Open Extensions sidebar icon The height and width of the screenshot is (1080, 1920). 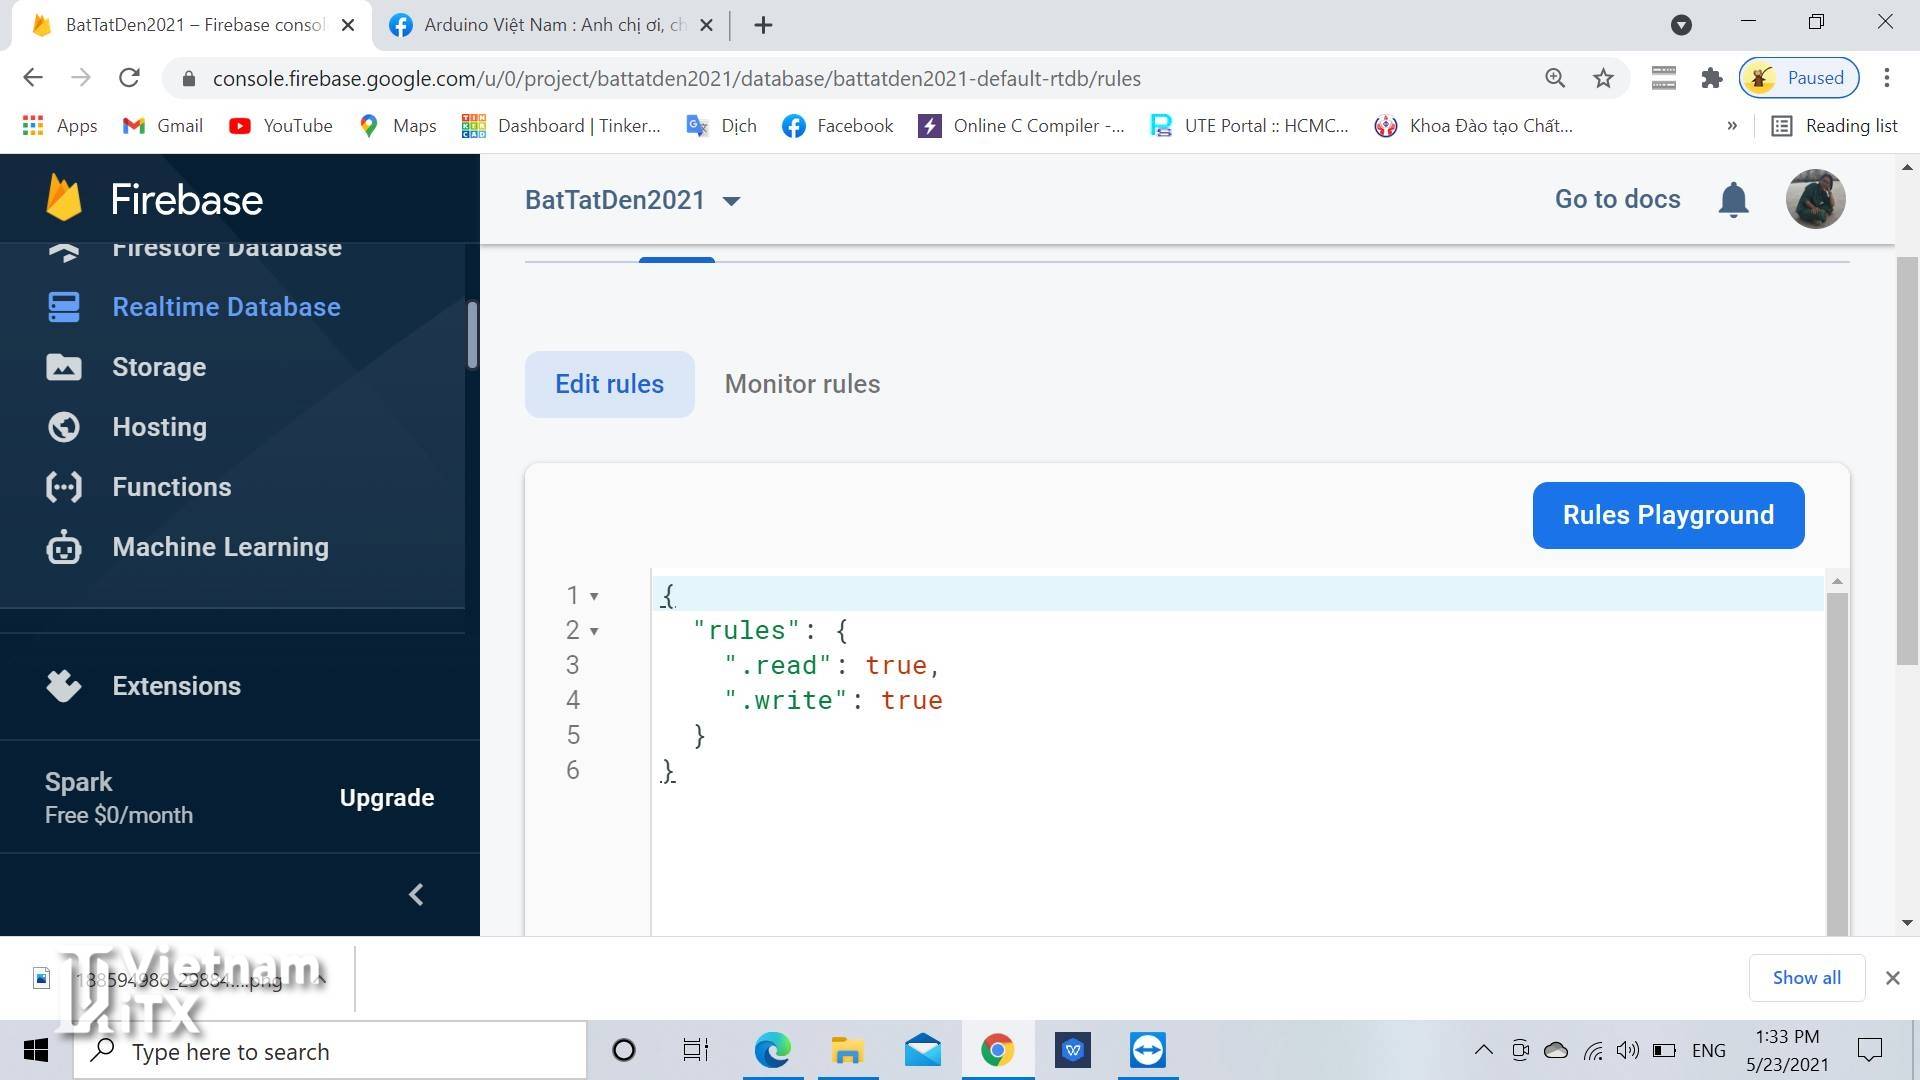tap(64, 686)
